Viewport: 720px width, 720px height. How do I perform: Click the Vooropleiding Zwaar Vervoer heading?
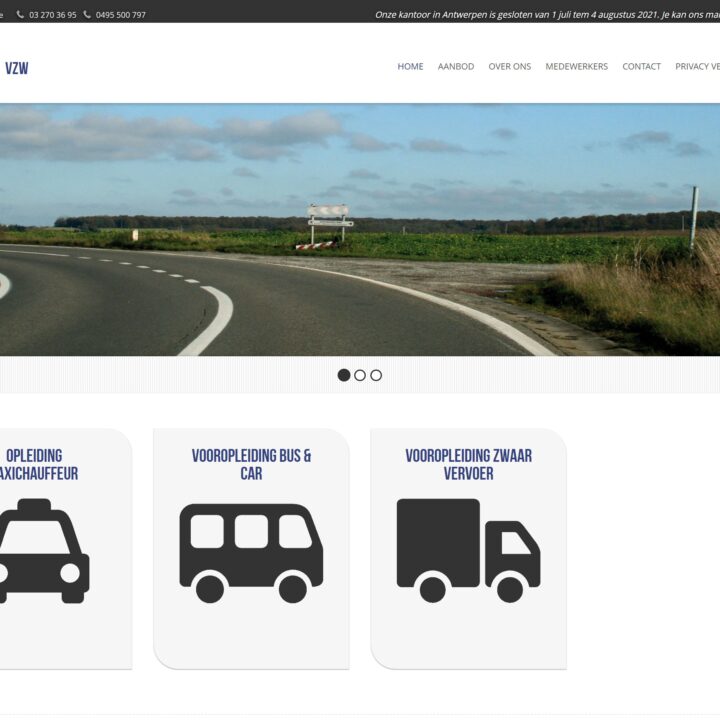[x=468, y=464]
